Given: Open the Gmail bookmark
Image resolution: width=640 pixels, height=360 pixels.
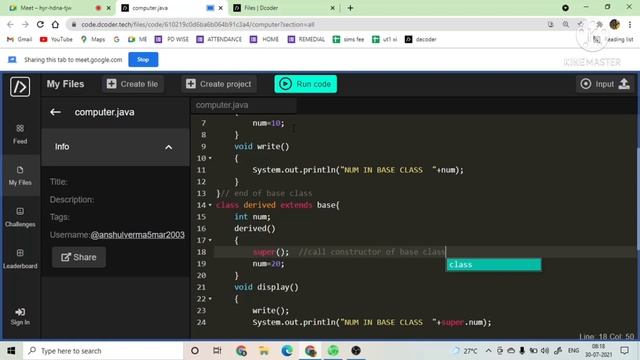Looking at the screenshot, I should tap(20, 39).
